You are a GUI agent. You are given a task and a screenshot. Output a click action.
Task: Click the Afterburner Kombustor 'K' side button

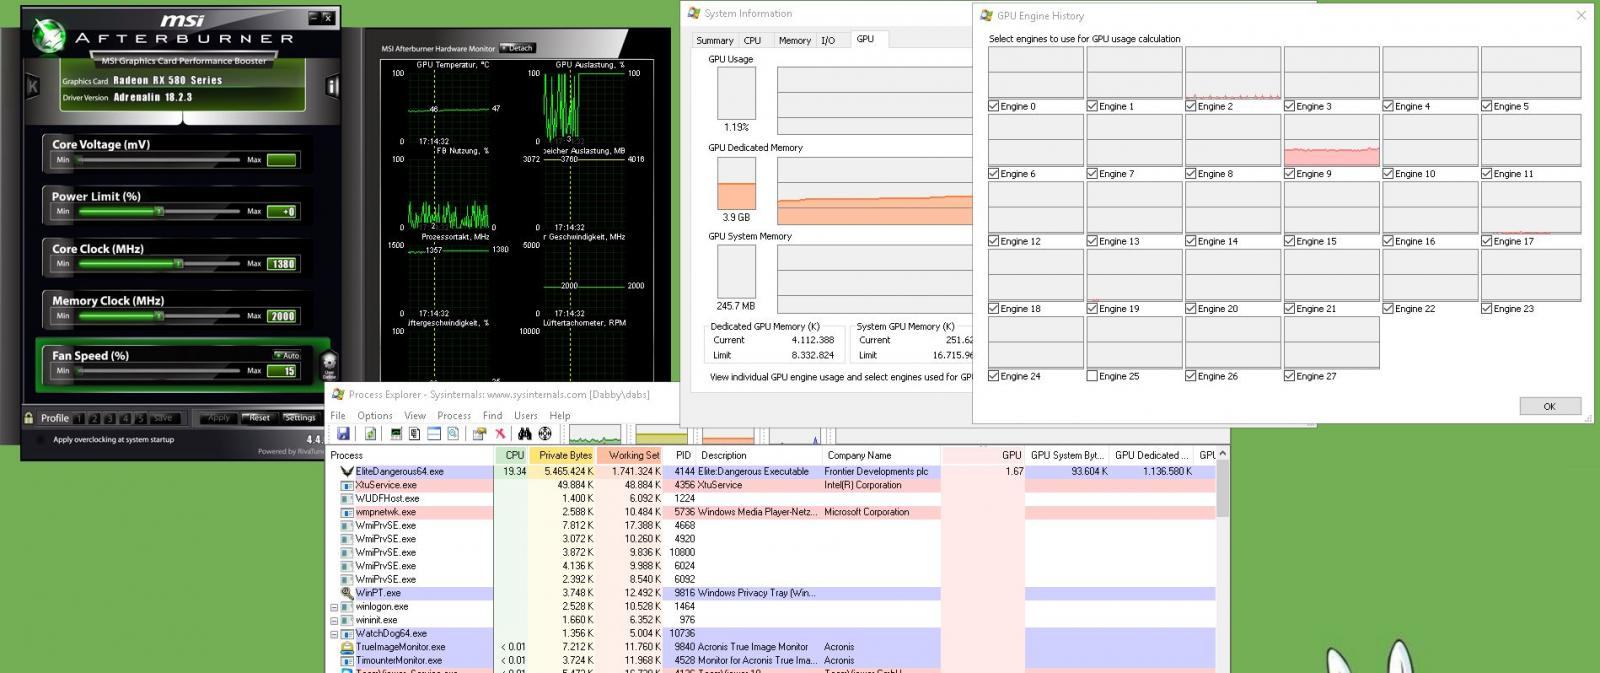32,86
